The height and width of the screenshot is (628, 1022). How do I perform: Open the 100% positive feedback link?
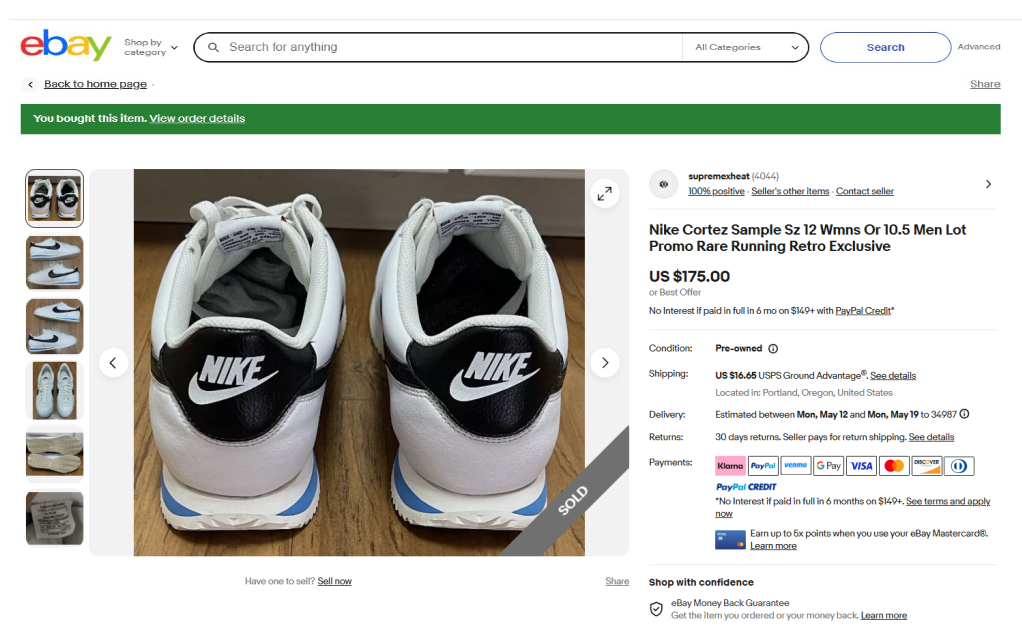click(x=716, y=192)
